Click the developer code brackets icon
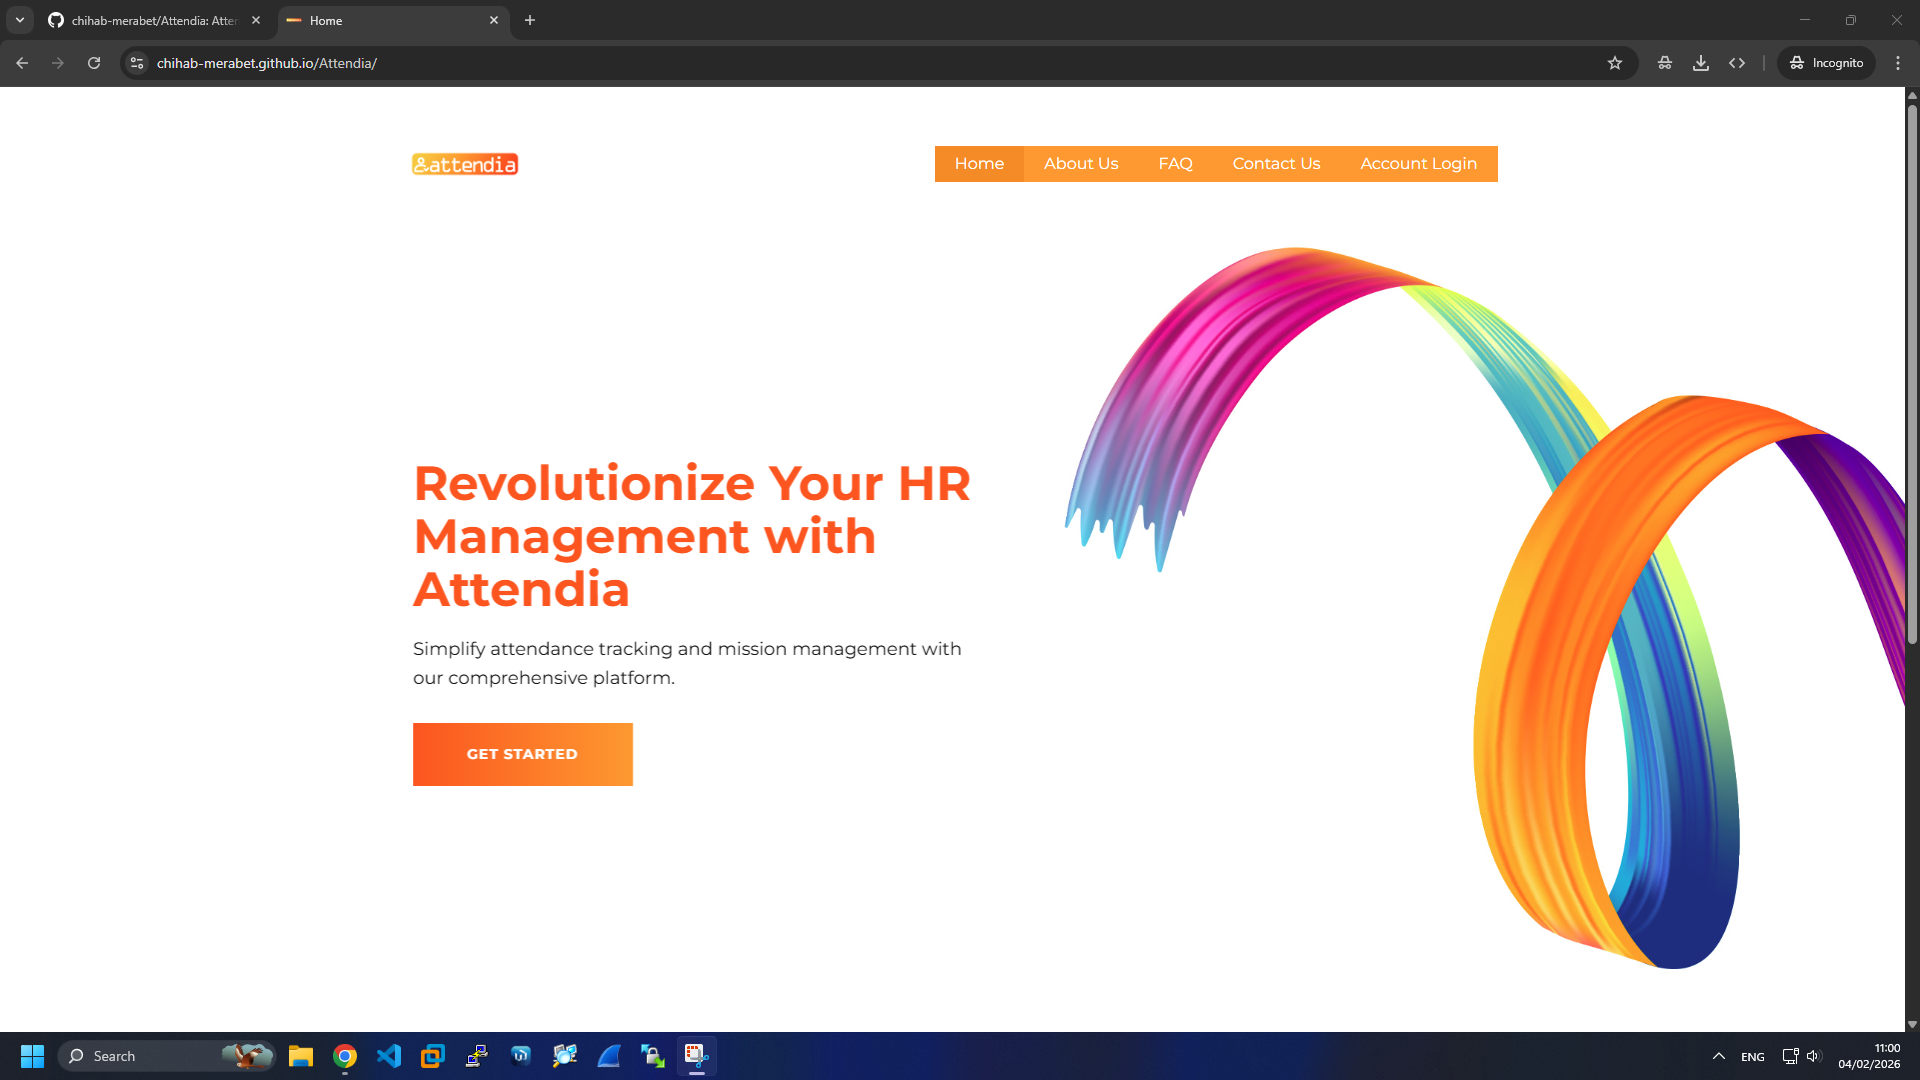Image resolution: width=1920 pixels, height=1080 pixels. pyautogui.click(x=1737, y=63)
